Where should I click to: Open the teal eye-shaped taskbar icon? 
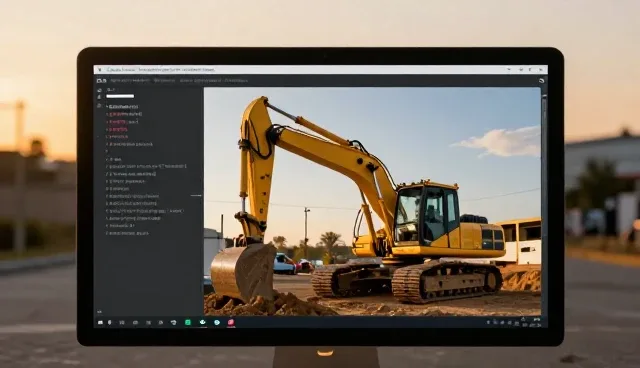pos(202,322)
